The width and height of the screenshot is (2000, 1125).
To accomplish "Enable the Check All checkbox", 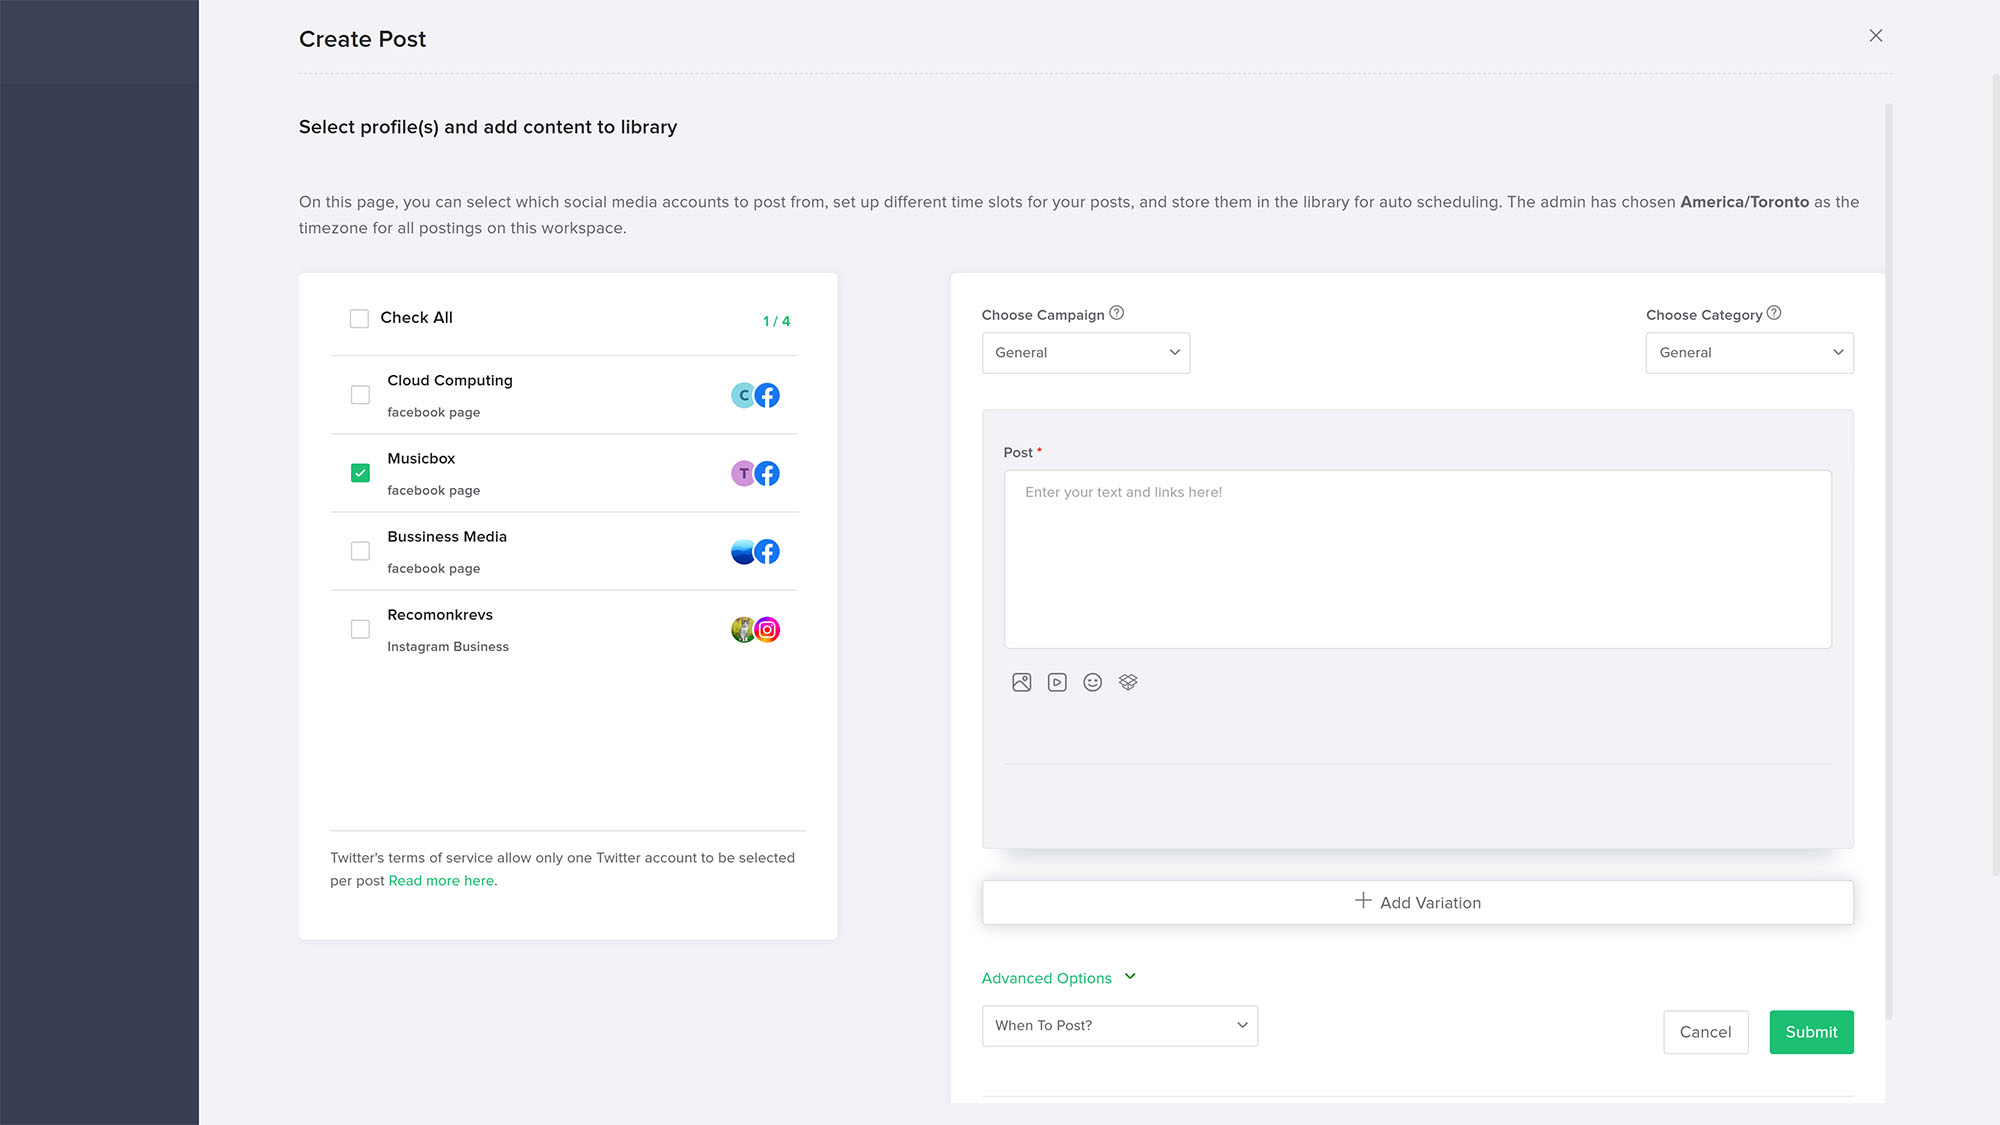I will tap(359, 319).
